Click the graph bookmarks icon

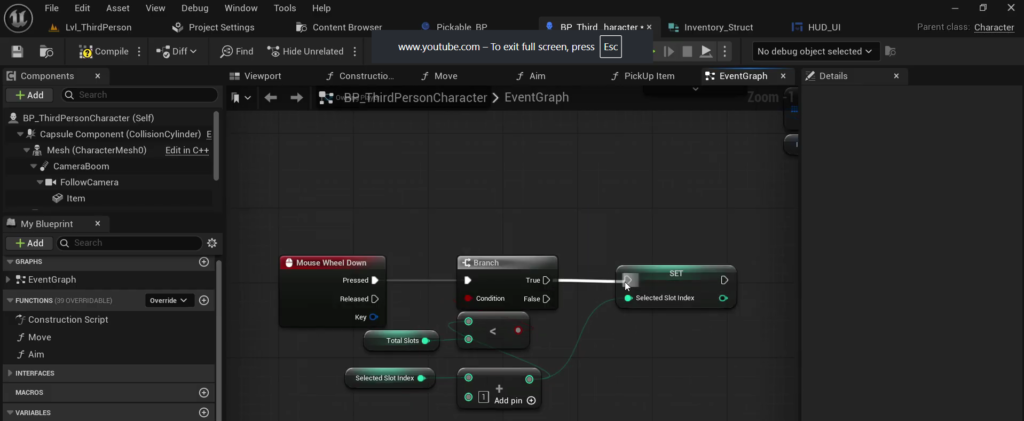[240, 97]
